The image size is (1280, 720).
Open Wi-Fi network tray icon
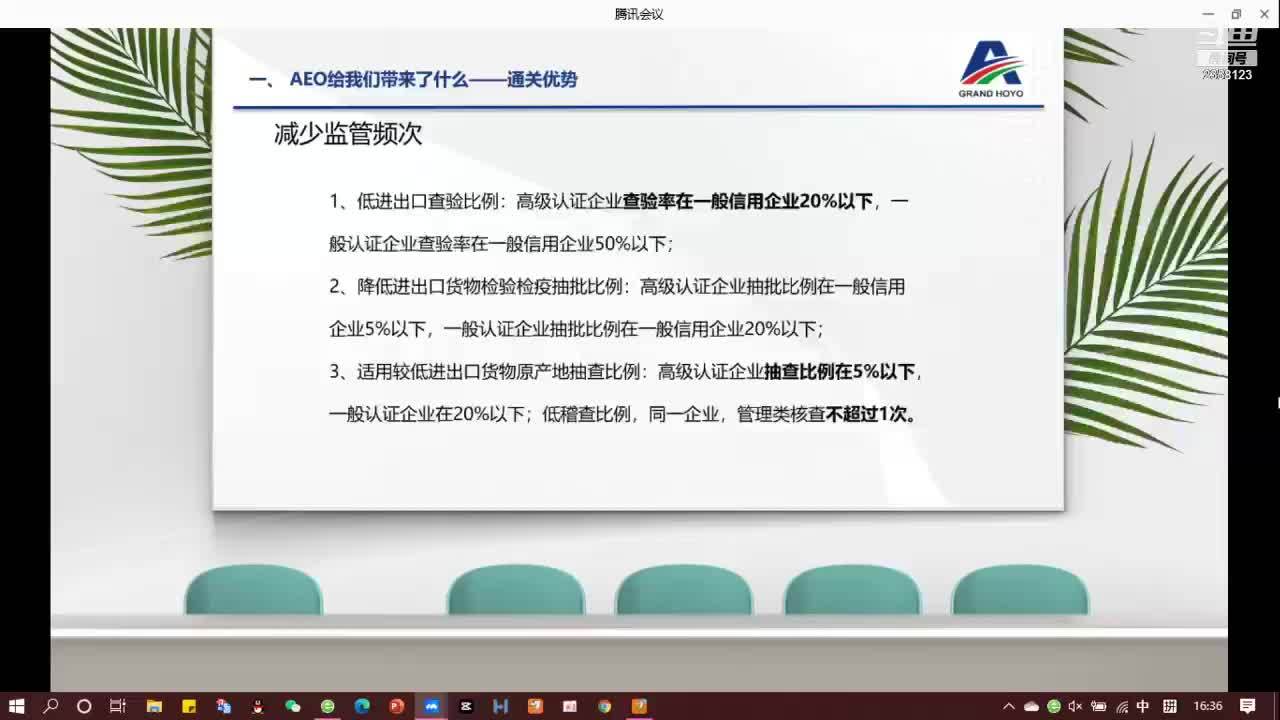(x=1121, y=706)
